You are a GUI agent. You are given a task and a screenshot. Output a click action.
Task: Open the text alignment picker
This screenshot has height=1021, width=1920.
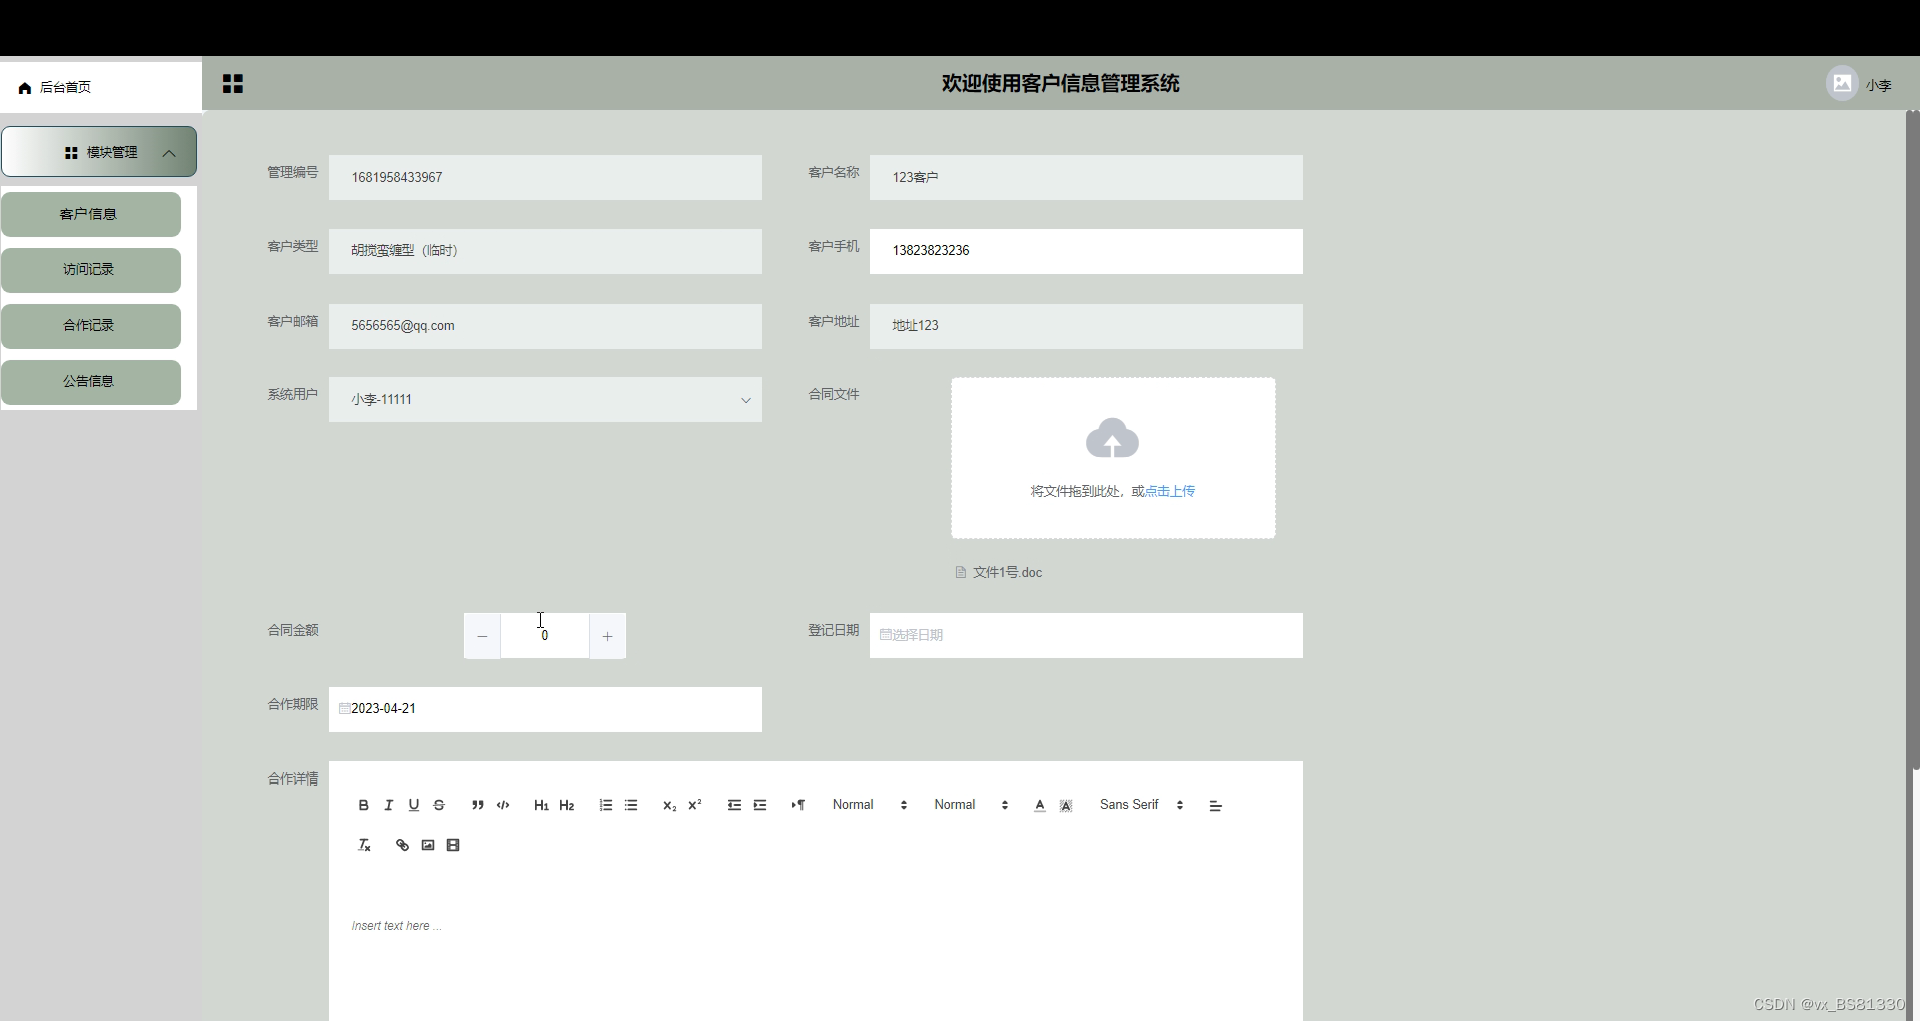(x=1216, y=806)
